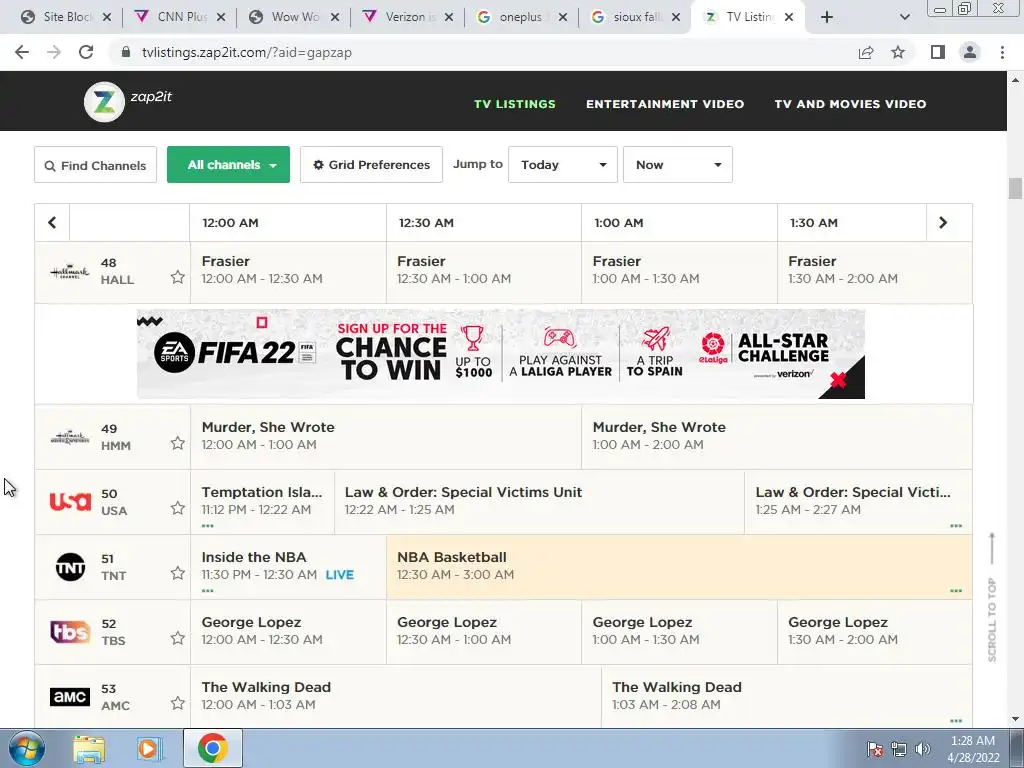The width and height of the screenshot is (1024, 768).
Task: Expand the All channels dropdown
Action: [228, 165]
